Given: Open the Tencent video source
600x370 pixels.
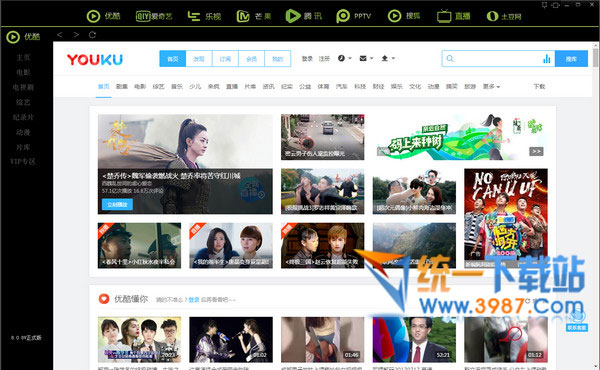Looking at the screenshot, I should coord(304,16).
